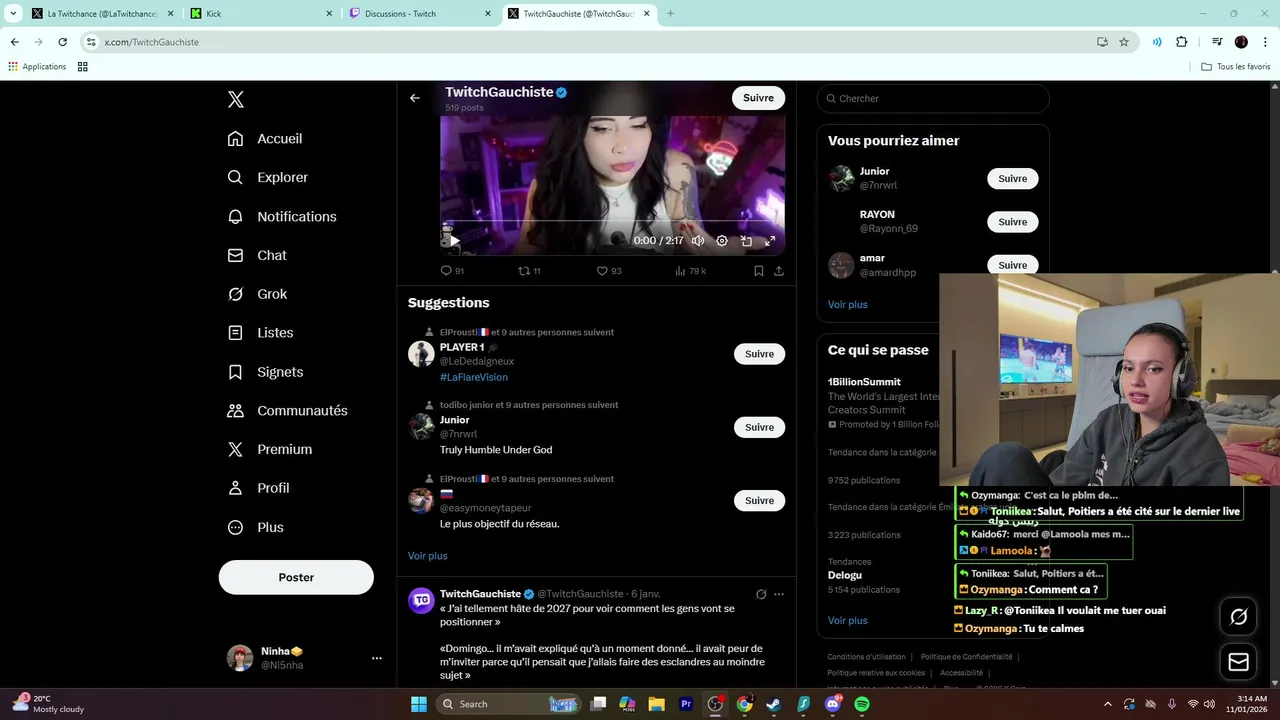Click the X logo in sidebar
The height and width of the screenshot is (720, 1280).
tap(236, 99)
